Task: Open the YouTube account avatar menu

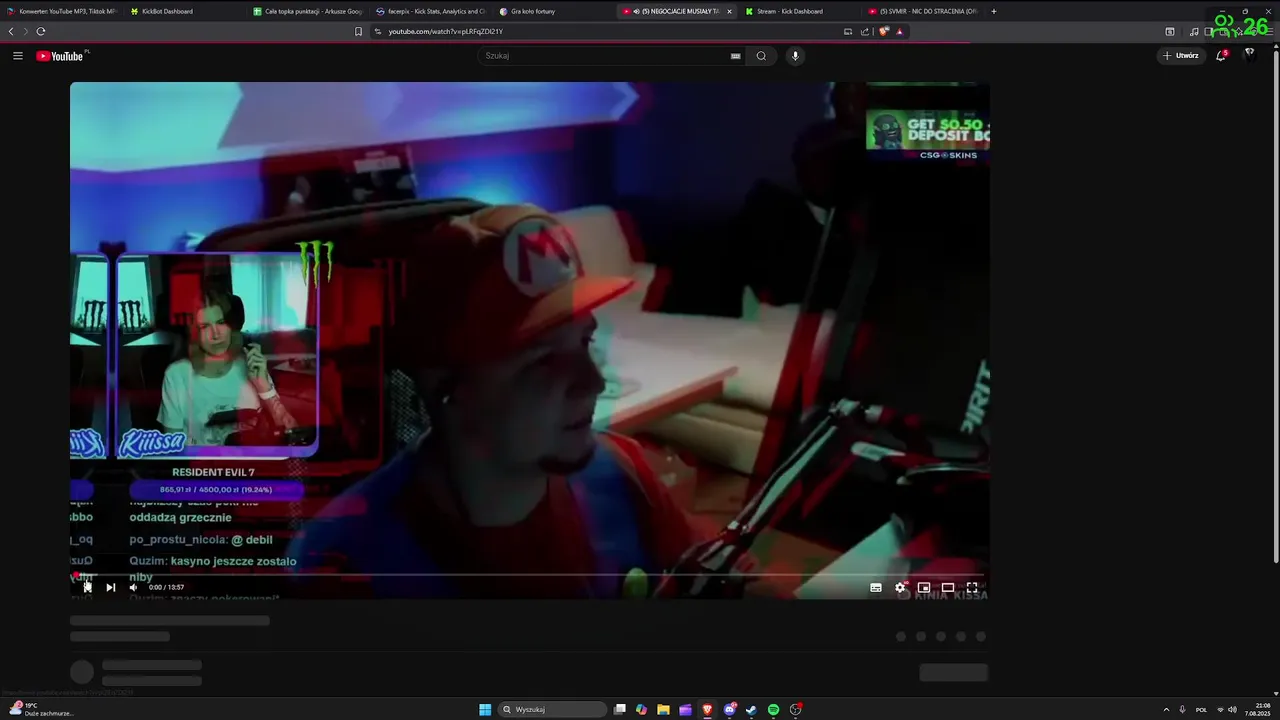Action: (x=1249, y=55)
